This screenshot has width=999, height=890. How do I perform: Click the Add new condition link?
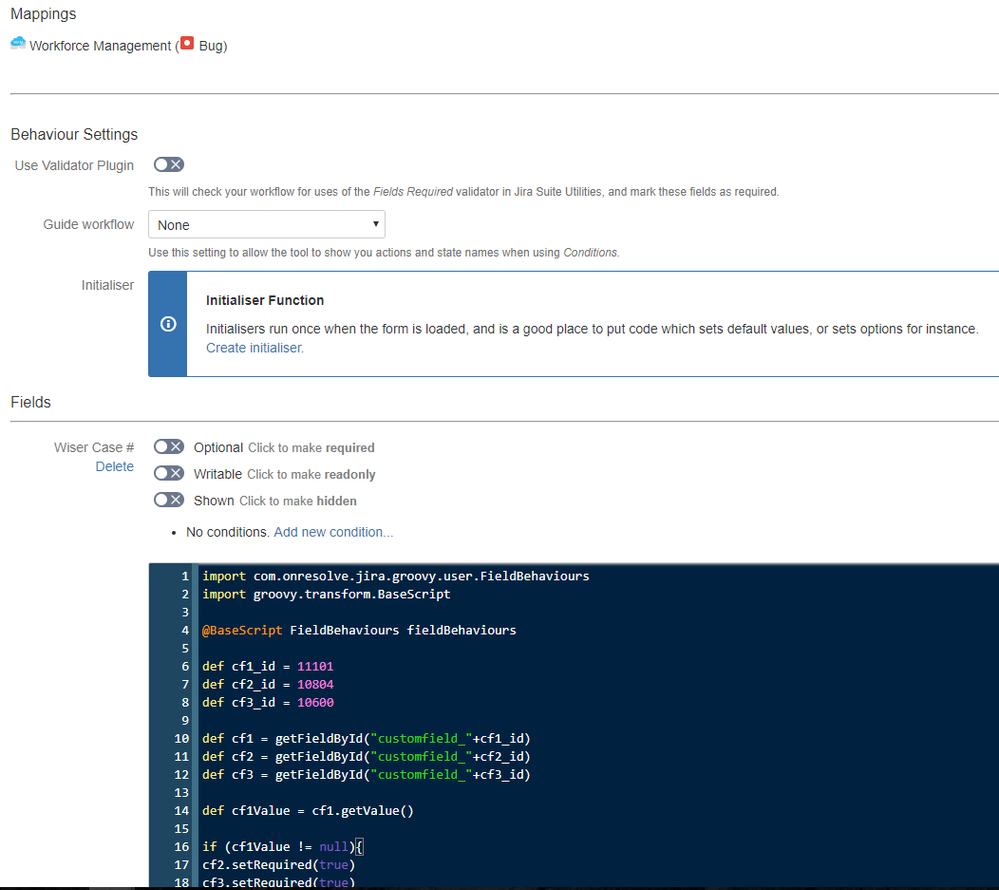pyautogui.click(x=333, y=532)
